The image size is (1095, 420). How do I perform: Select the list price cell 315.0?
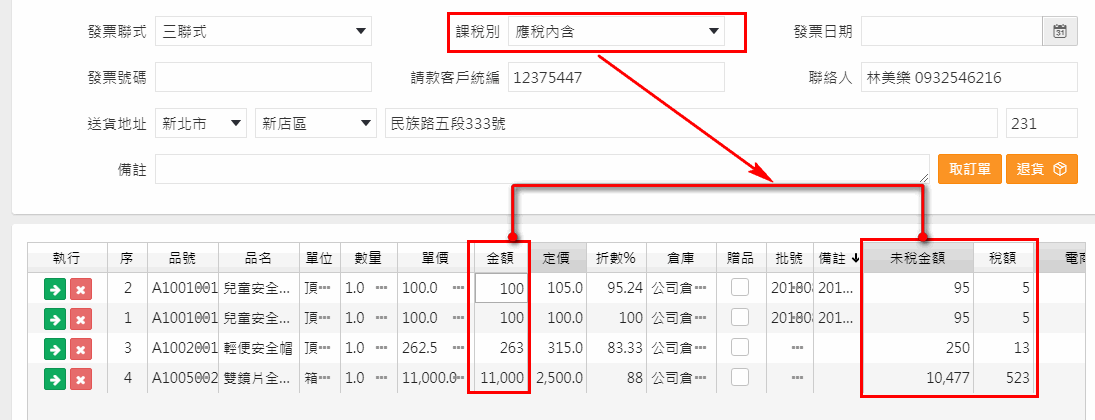(x=558, y=348)
